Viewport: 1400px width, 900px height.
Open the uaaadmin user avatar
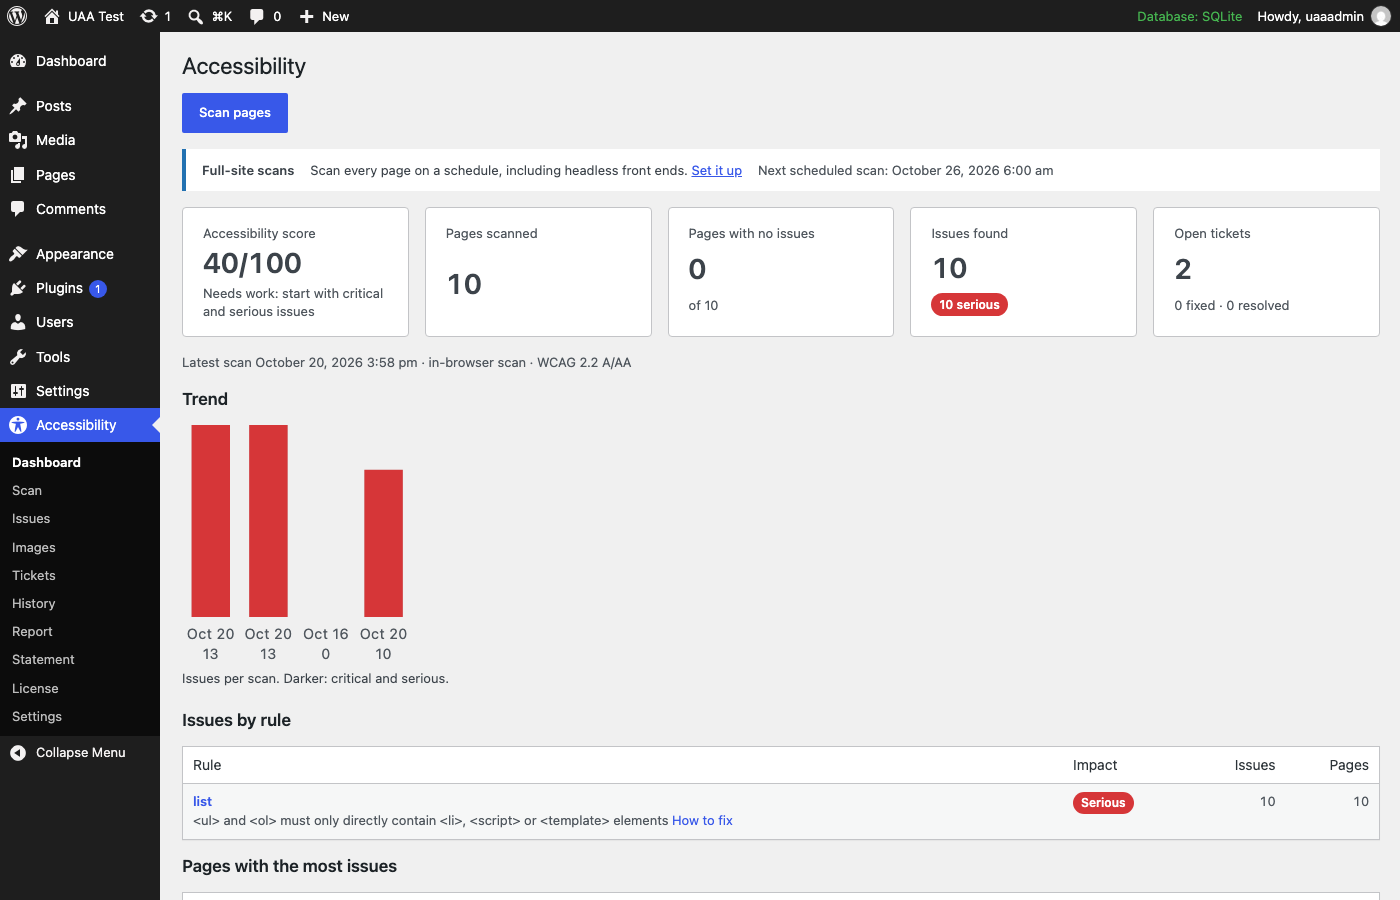point(1381,16)
